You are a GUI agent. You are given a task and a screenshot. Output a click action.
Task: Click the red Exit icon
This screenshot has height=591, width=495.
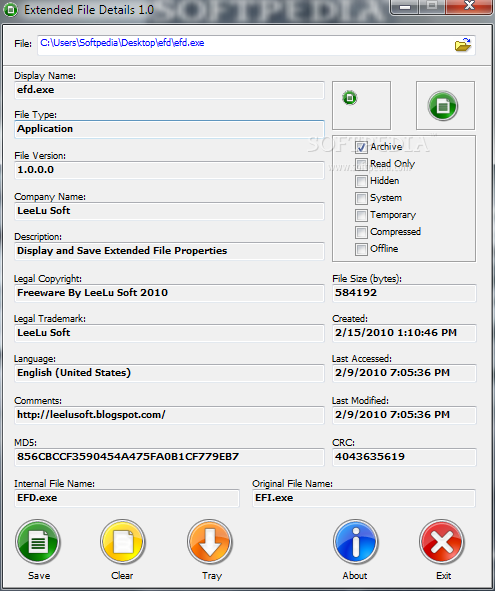[x=442, y=542]
